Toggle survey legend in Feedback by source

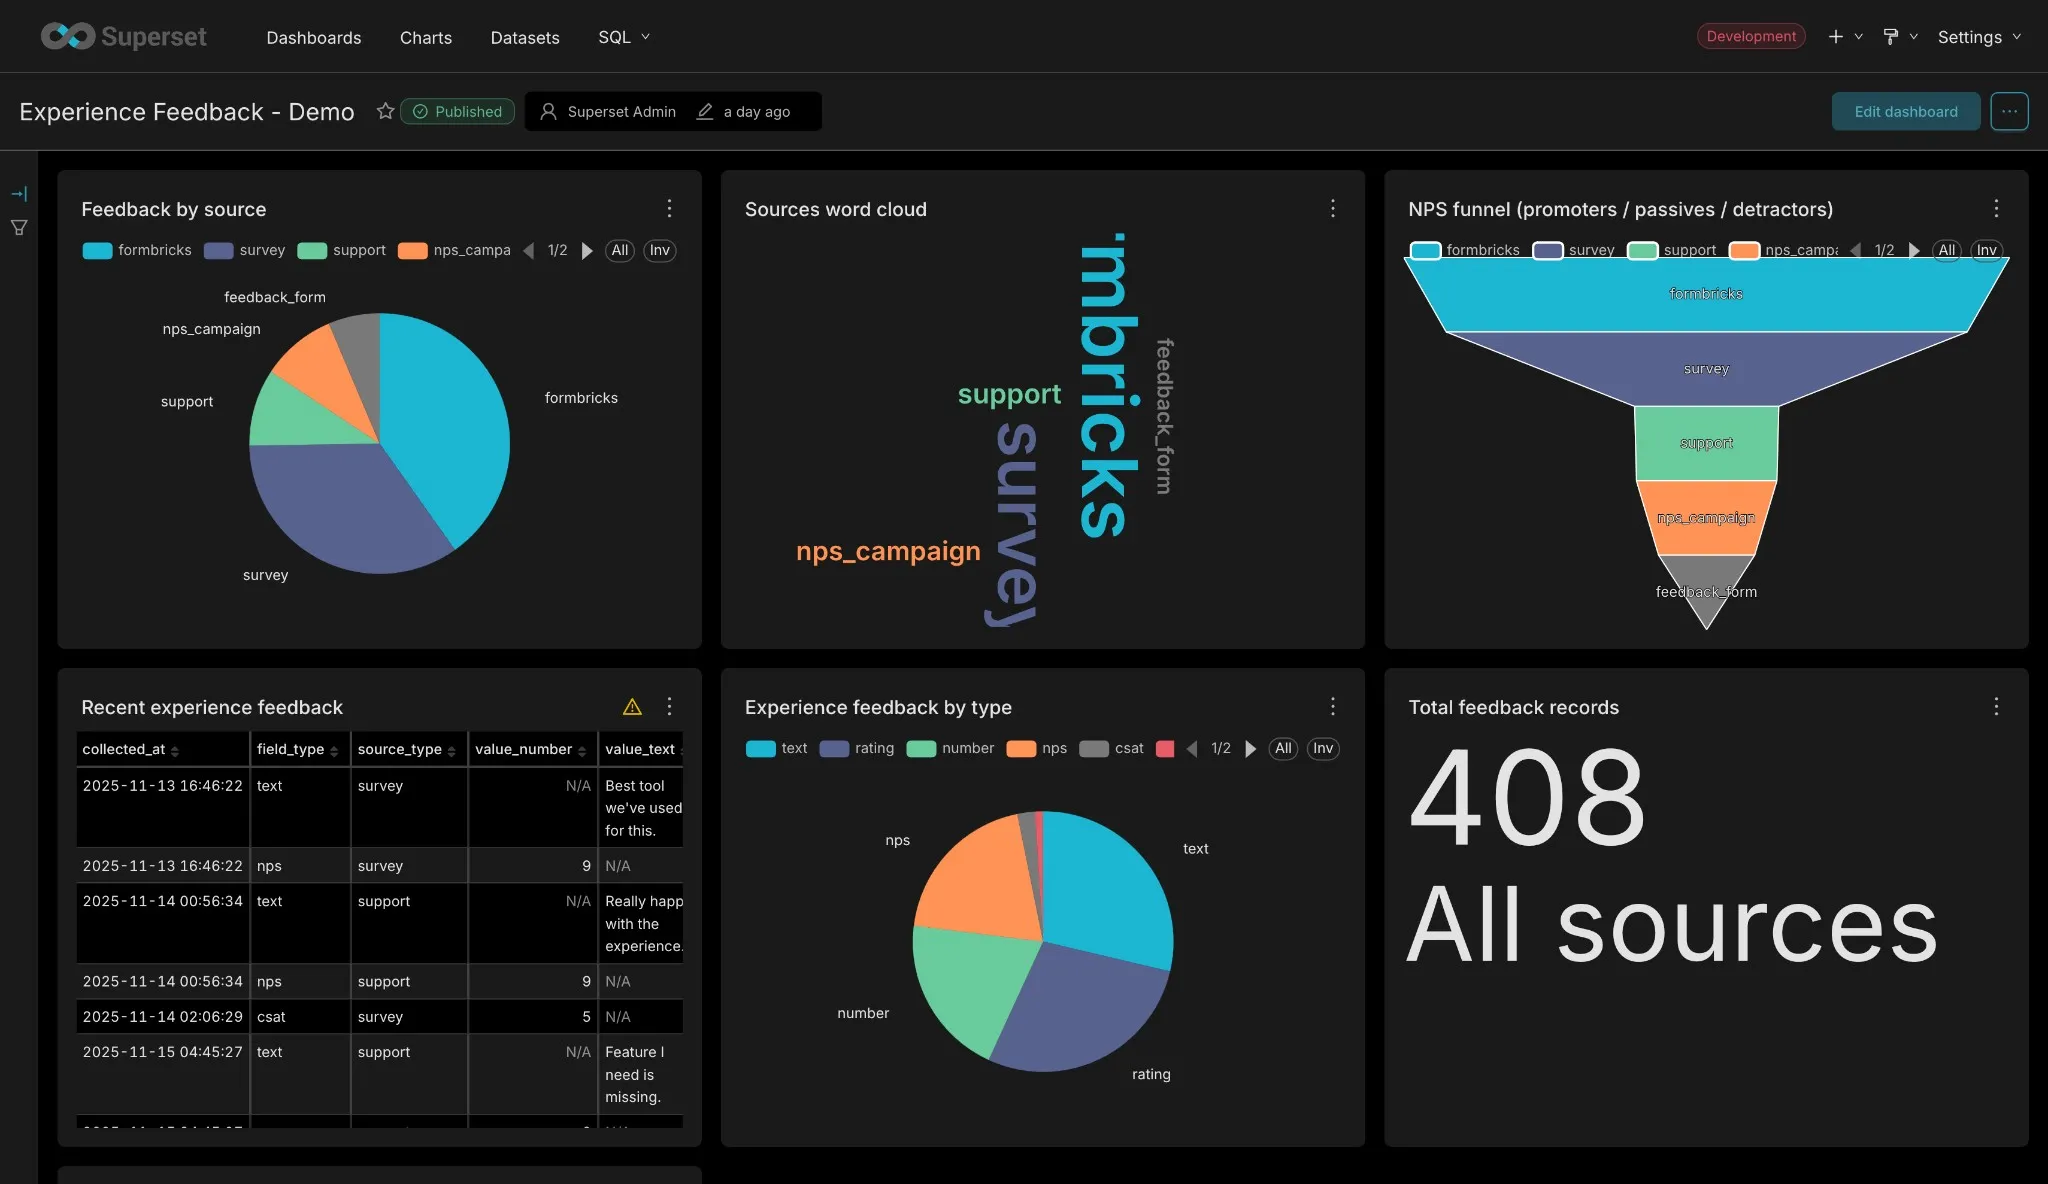(x=245, y=250)
